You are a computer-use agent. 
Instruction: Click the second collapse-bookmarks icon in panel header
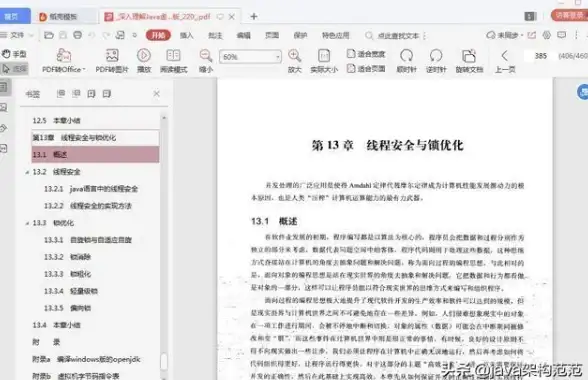[x=76, y=93]
